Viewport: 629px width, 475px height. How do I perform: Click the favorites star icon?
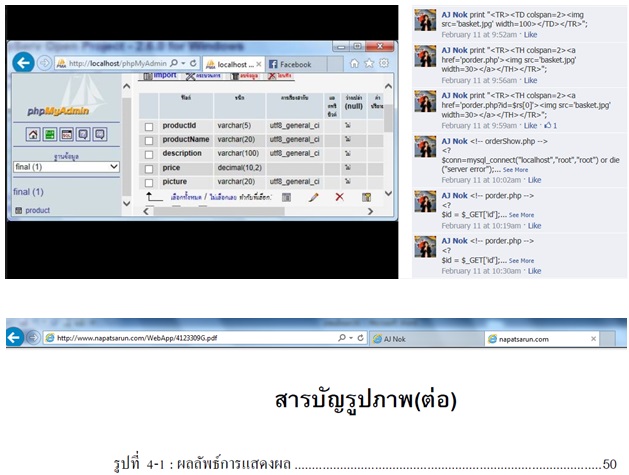pyautogui.click(x=370, y=64)
